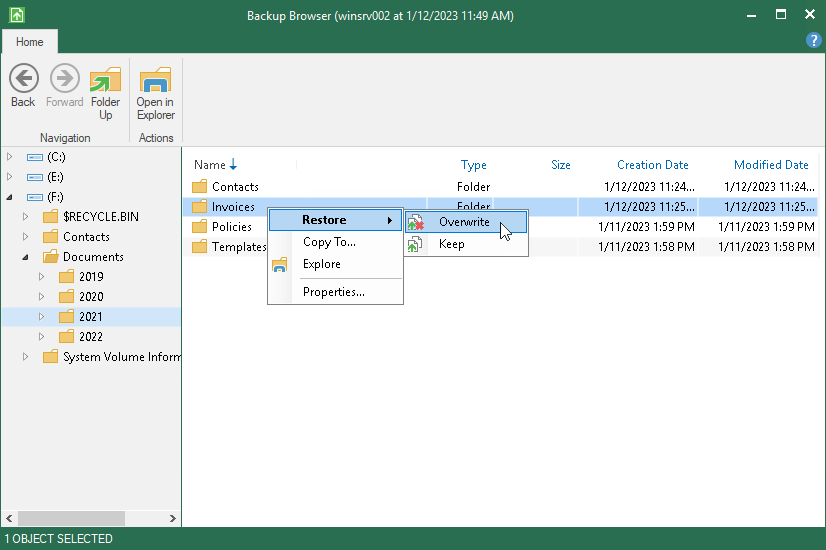The image size is (826, 550).
Task: Choose Copy To... from context menu
Action: (x=336, y=242)
